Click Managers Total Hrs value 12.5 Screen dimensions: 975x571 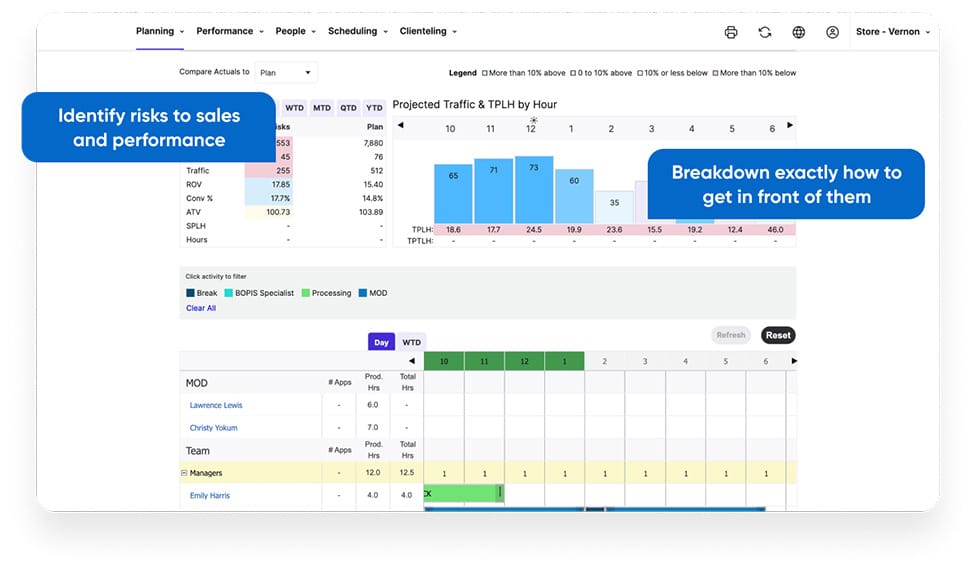pyautogui.click(x=407, y=473)
